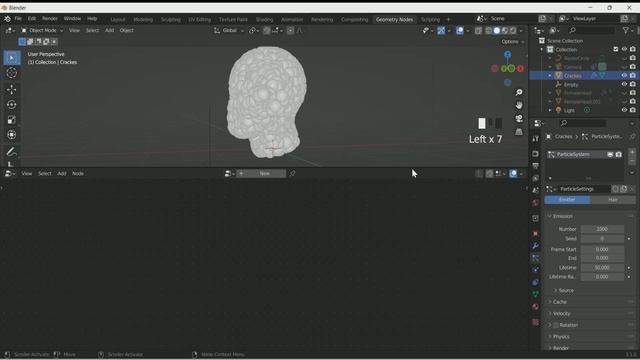The image size is (640, 360).
Task: Toggle camera view icon in viewport
Action: (x=519, y=118)
